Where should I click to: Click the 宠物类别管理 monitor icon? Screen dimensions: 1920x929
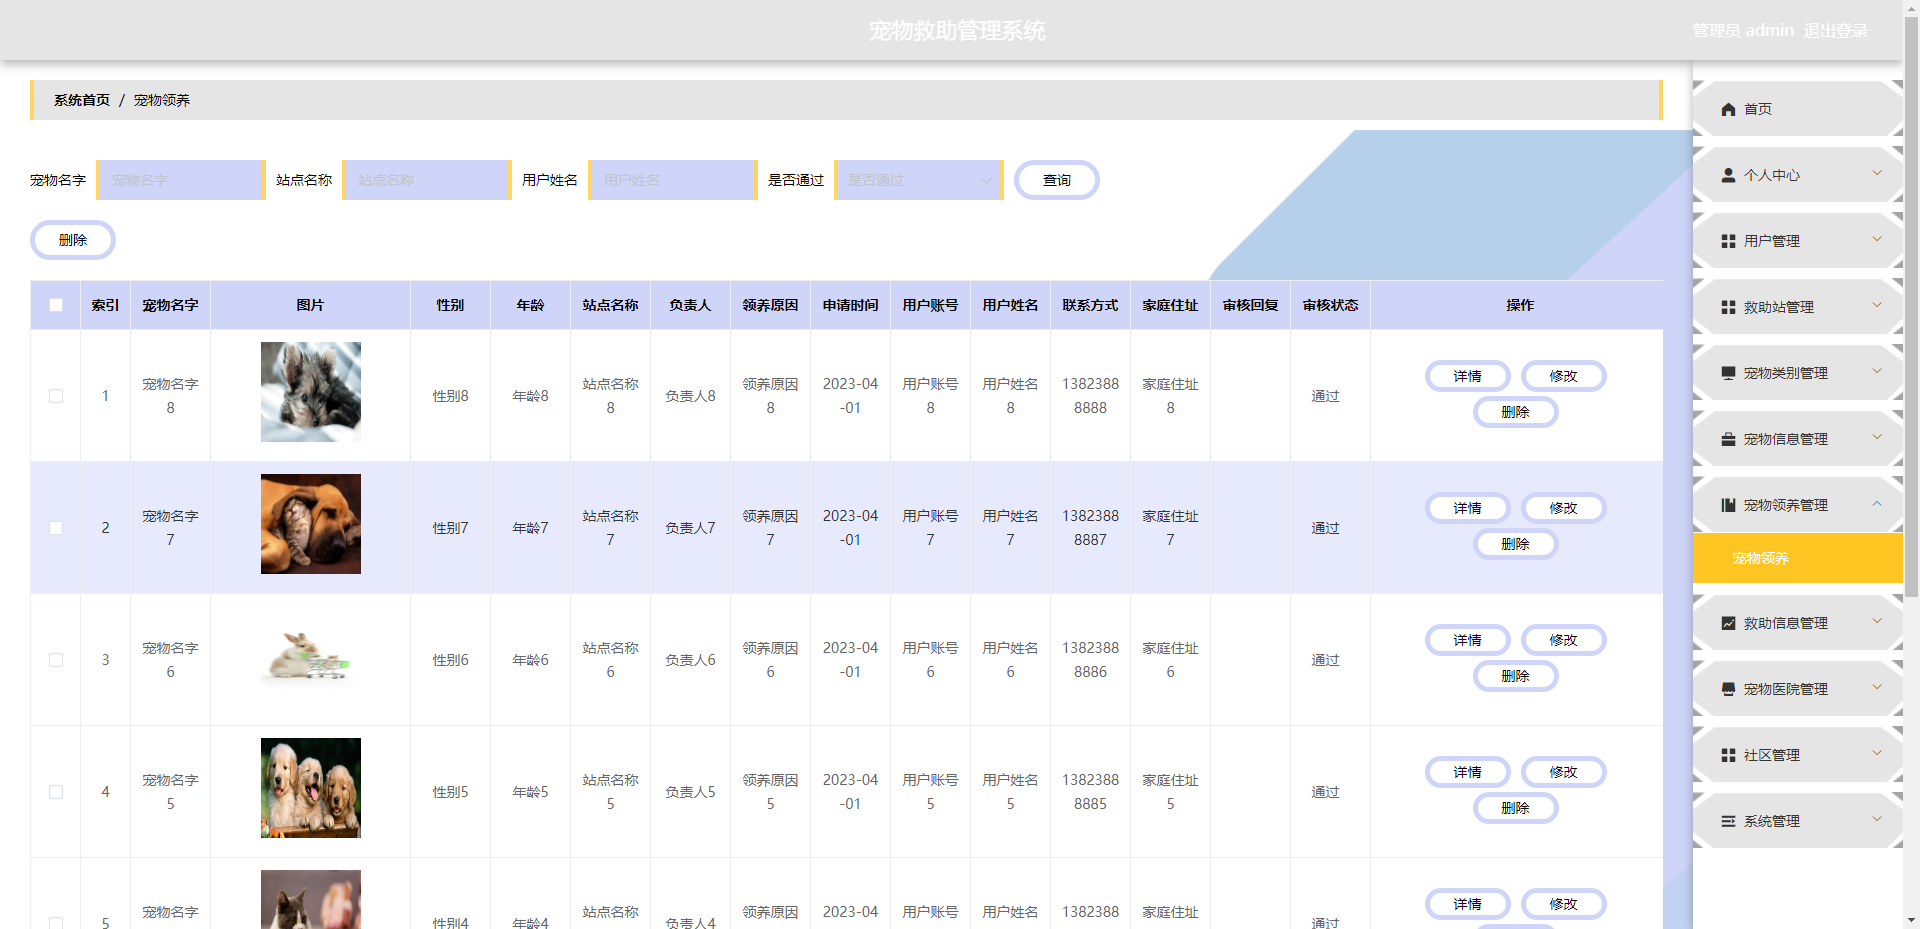point(1728,373)
